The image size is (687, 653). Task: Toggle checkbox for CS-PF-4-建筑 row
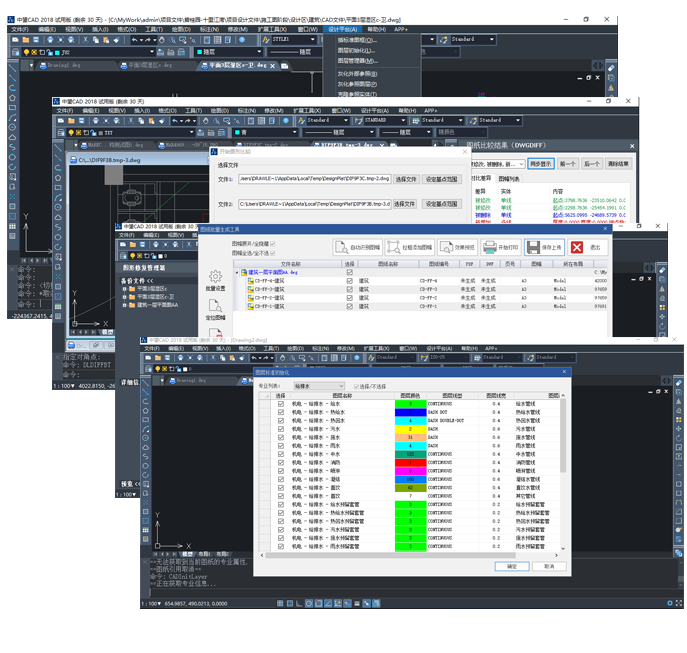(x=349, y=281)
